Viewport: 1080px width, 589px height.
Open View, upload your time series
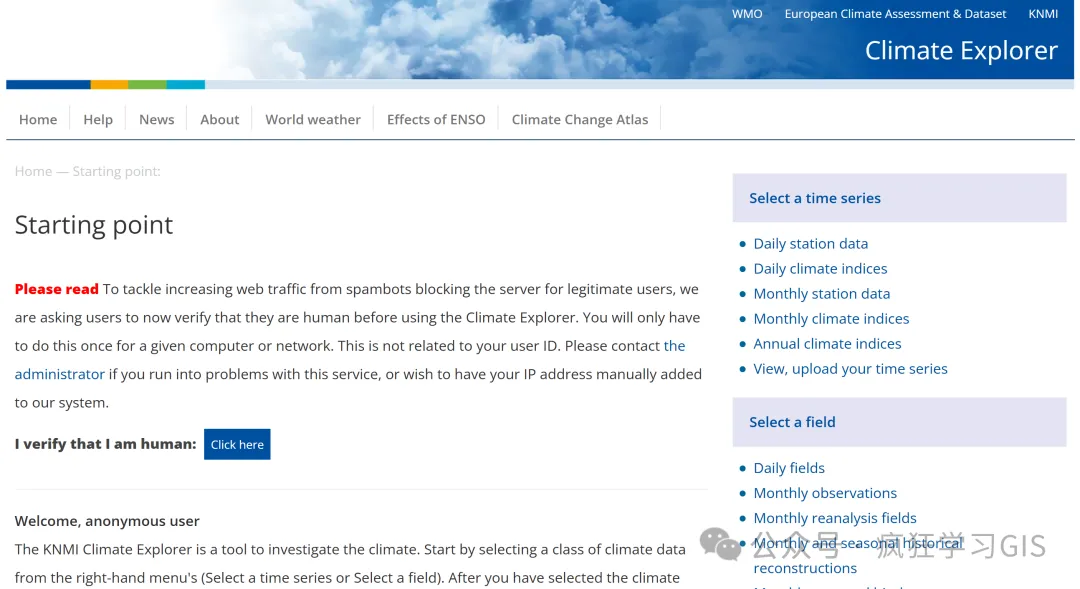pos(850,368)
